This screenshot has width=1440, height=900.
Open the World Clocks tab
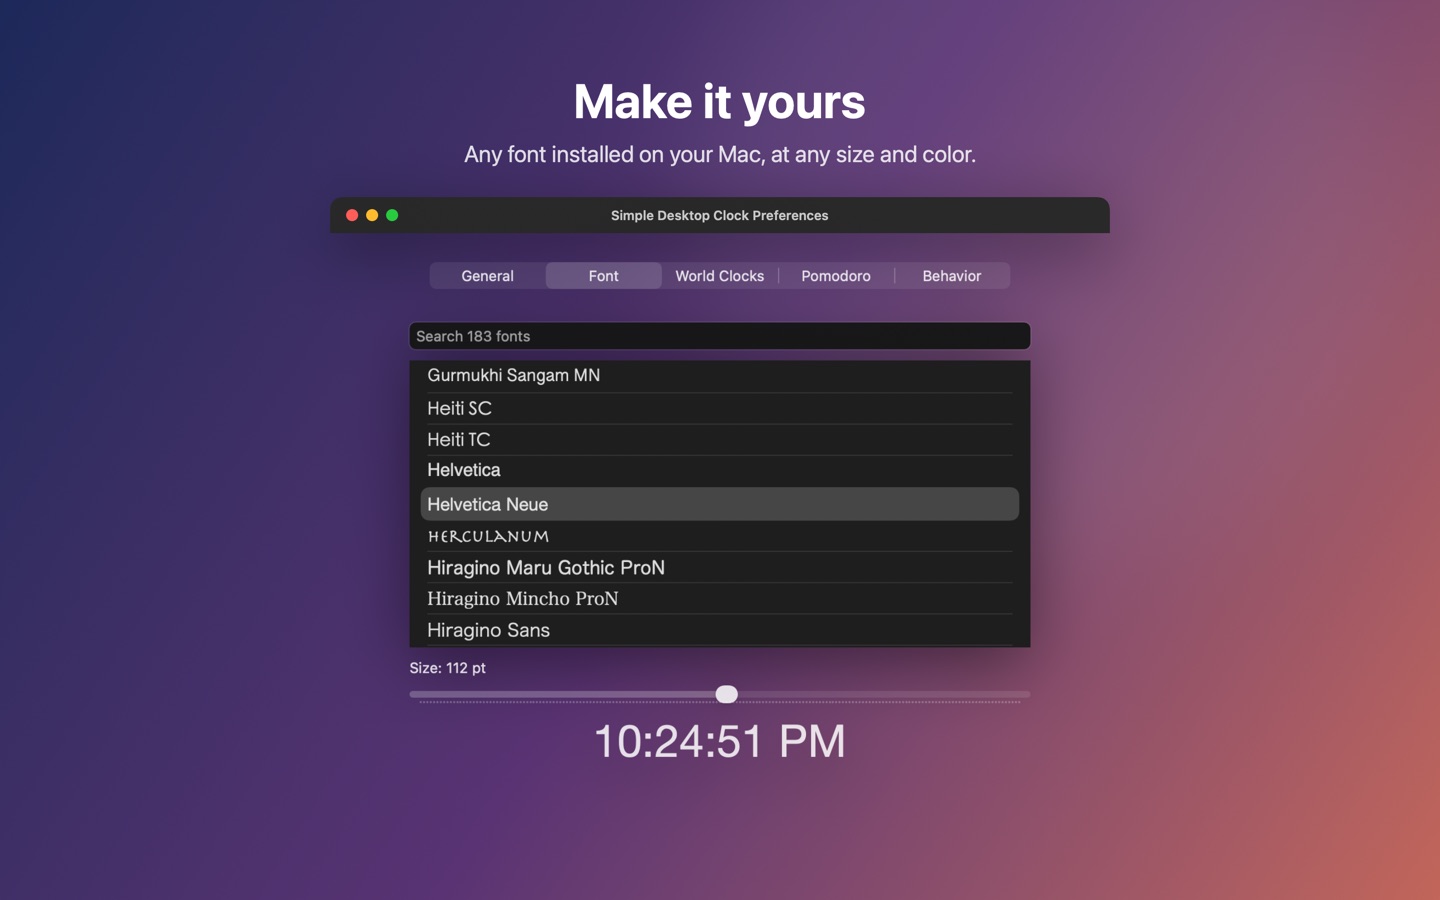click(719, 276)
